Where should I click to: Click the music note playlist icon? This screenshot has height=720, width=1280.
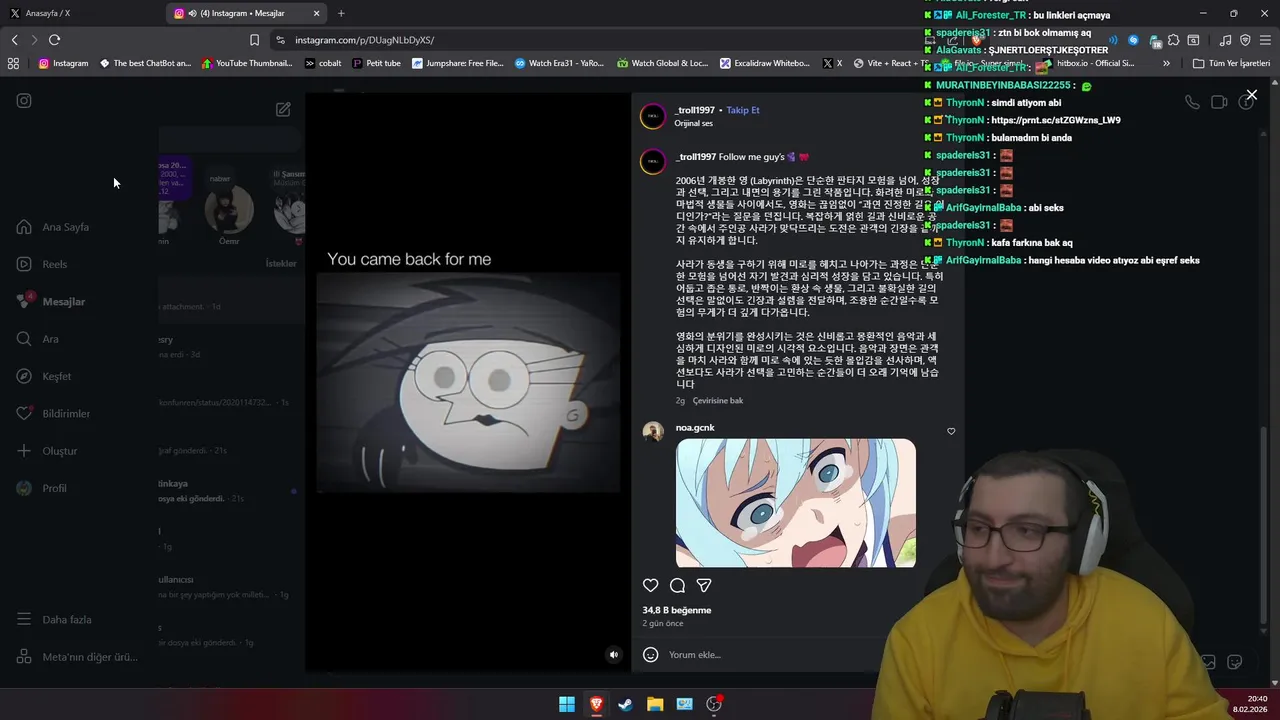point(1225,40)
